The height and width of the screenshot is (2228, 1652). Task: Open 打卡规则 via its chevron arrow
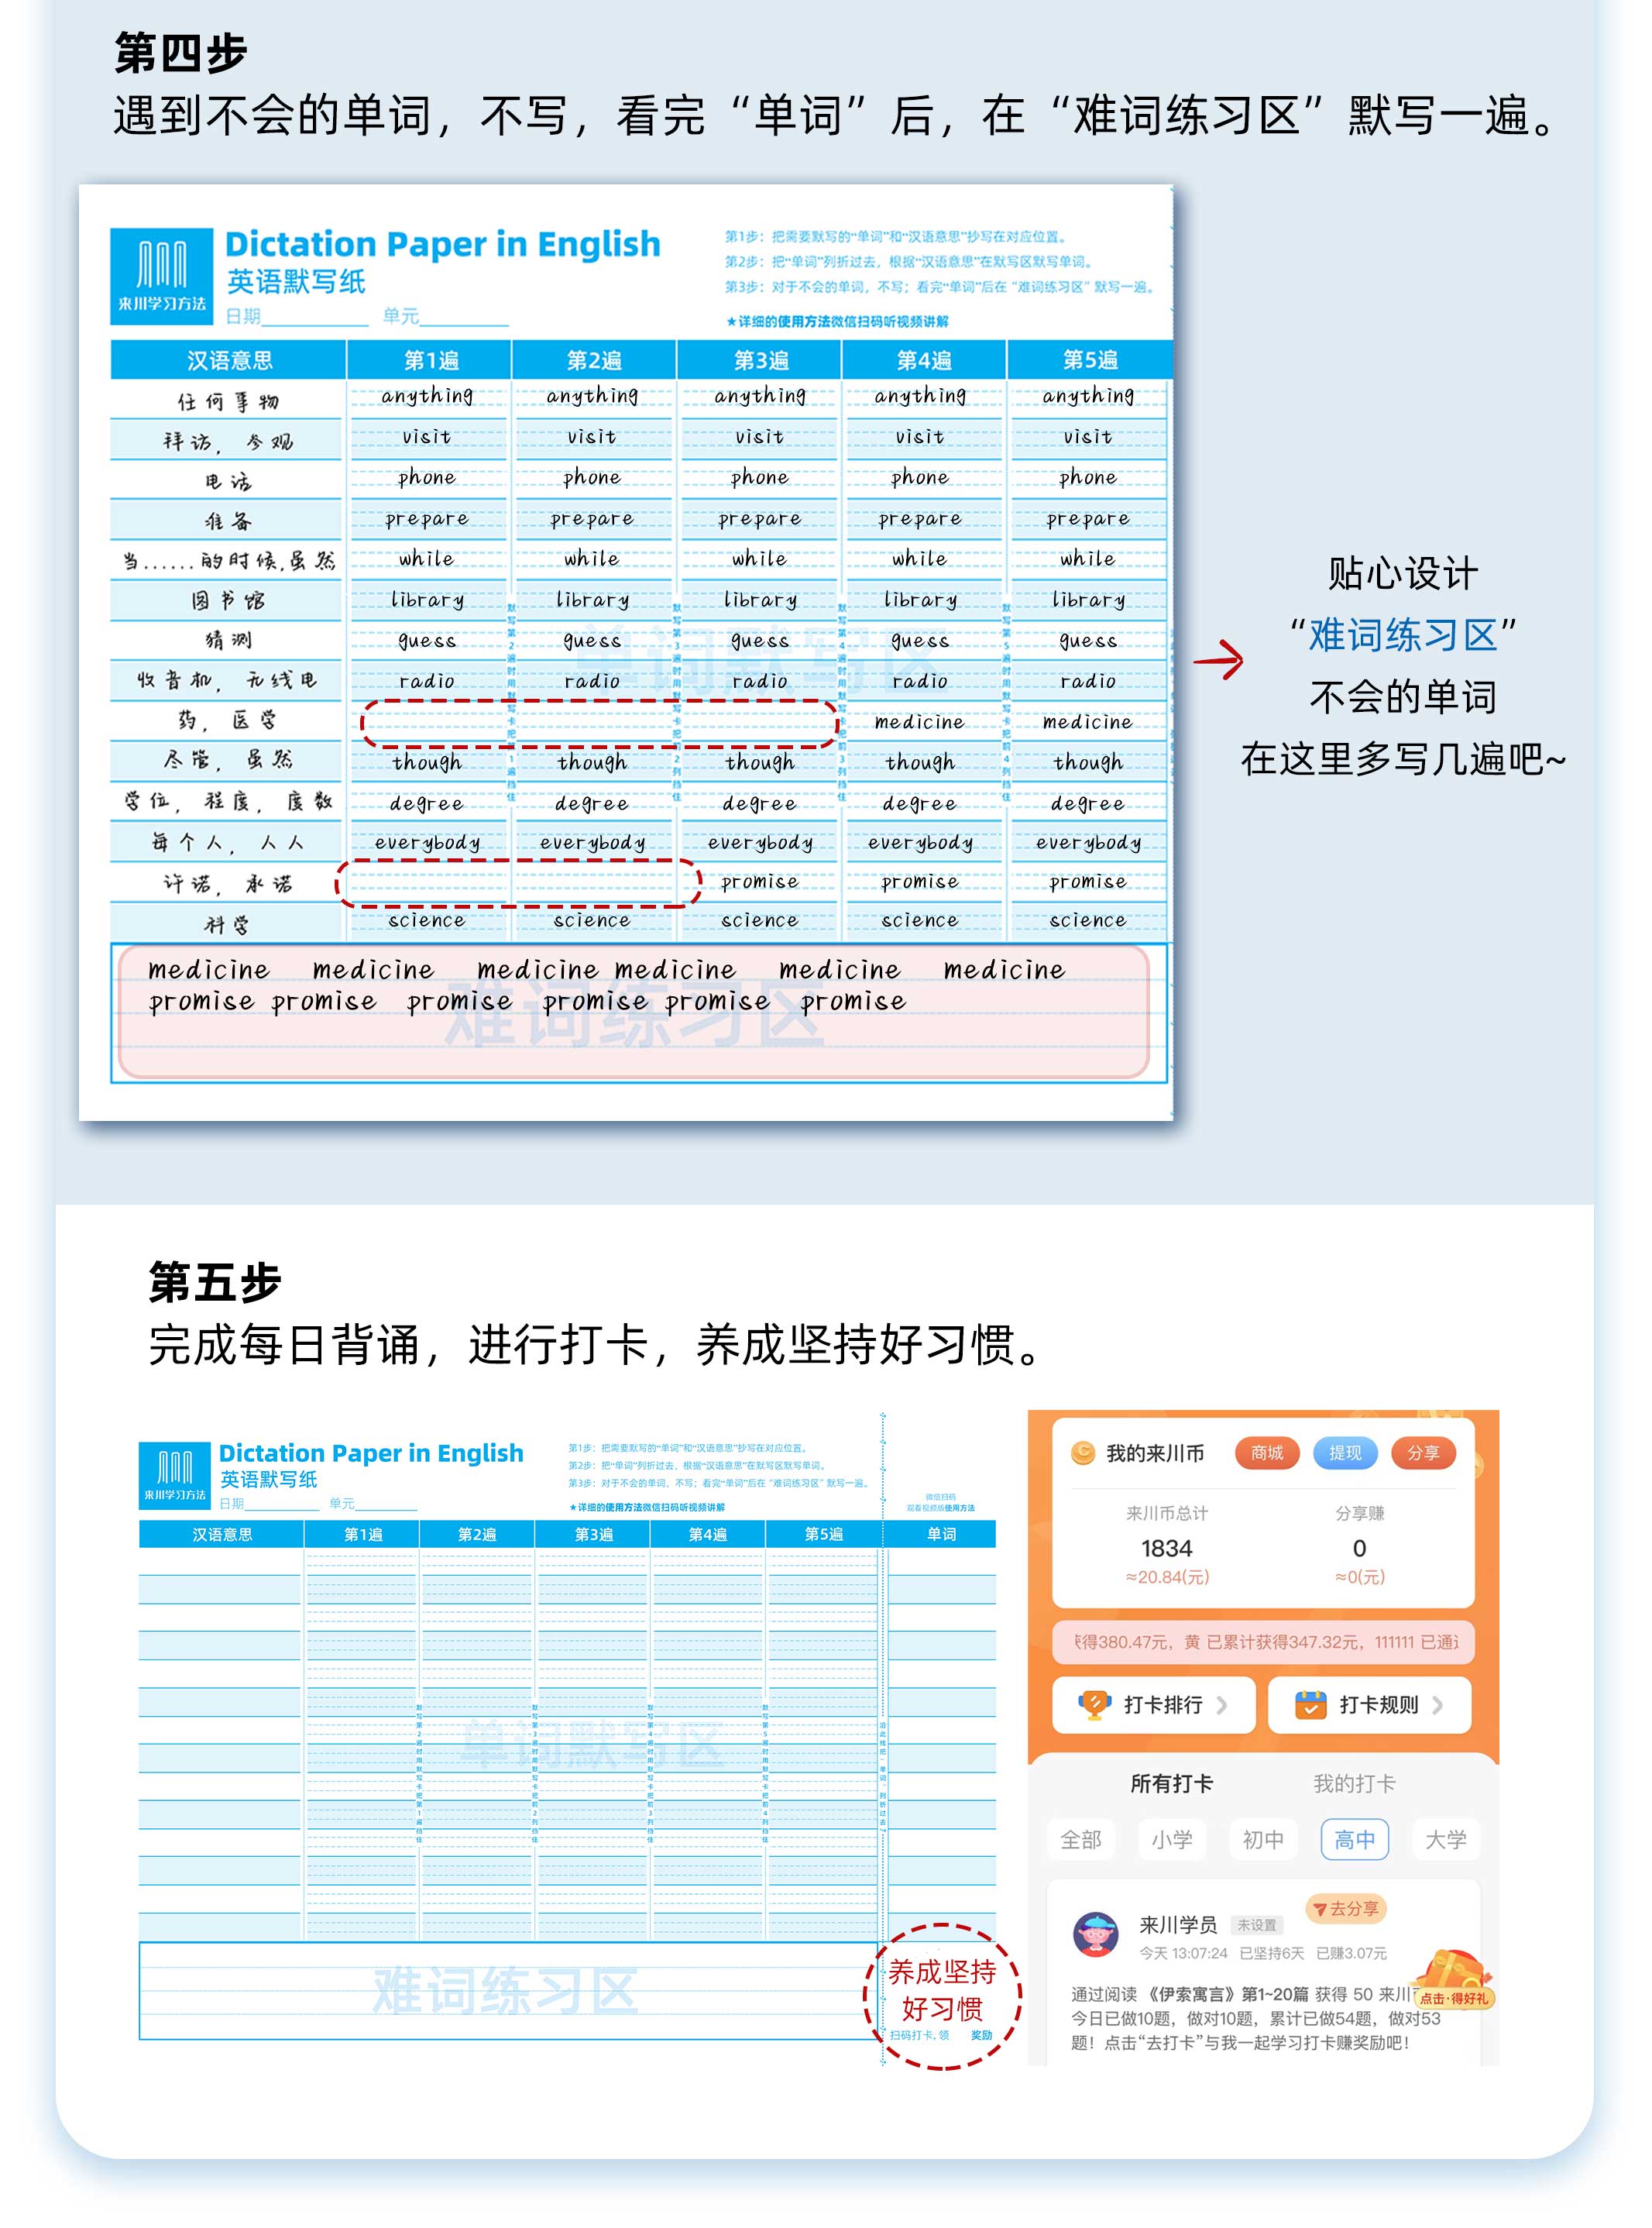coord(1437,1705)
